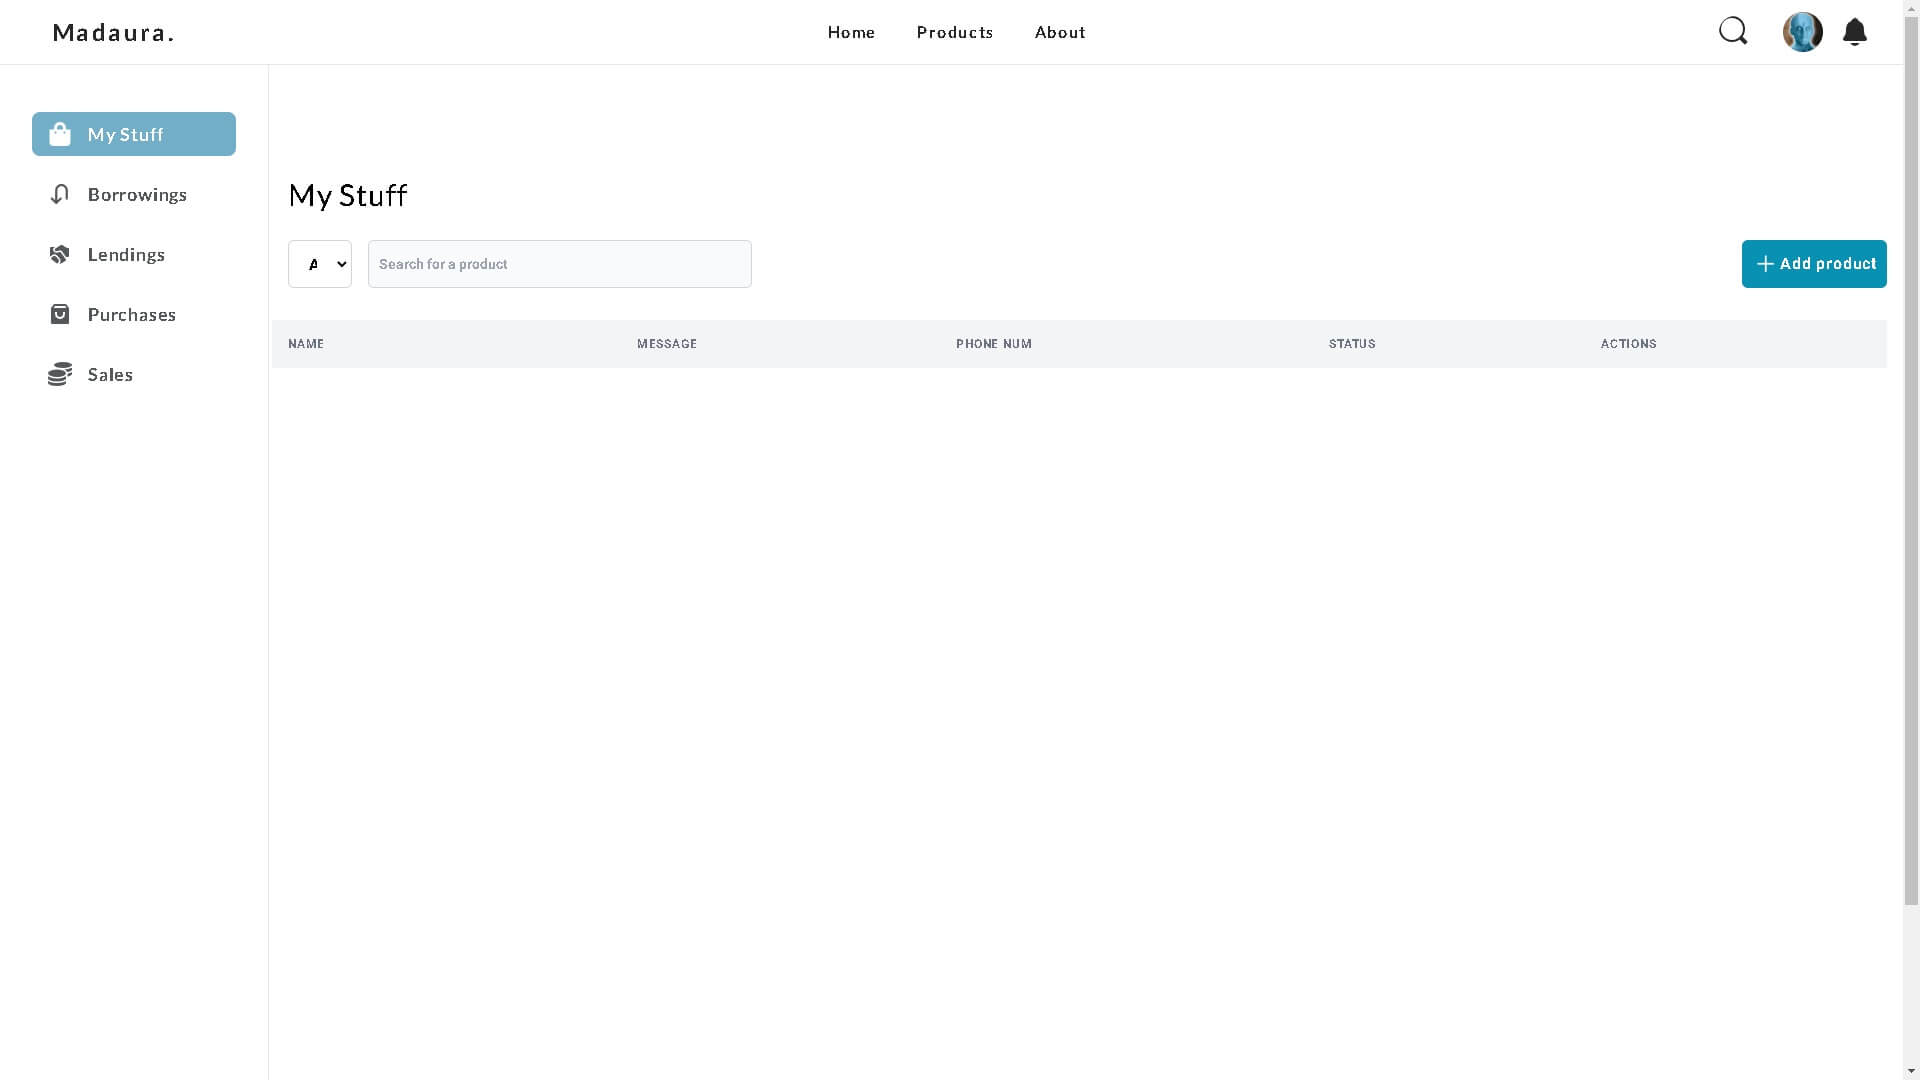Click the plus icon on Add product

[1765, 264]
